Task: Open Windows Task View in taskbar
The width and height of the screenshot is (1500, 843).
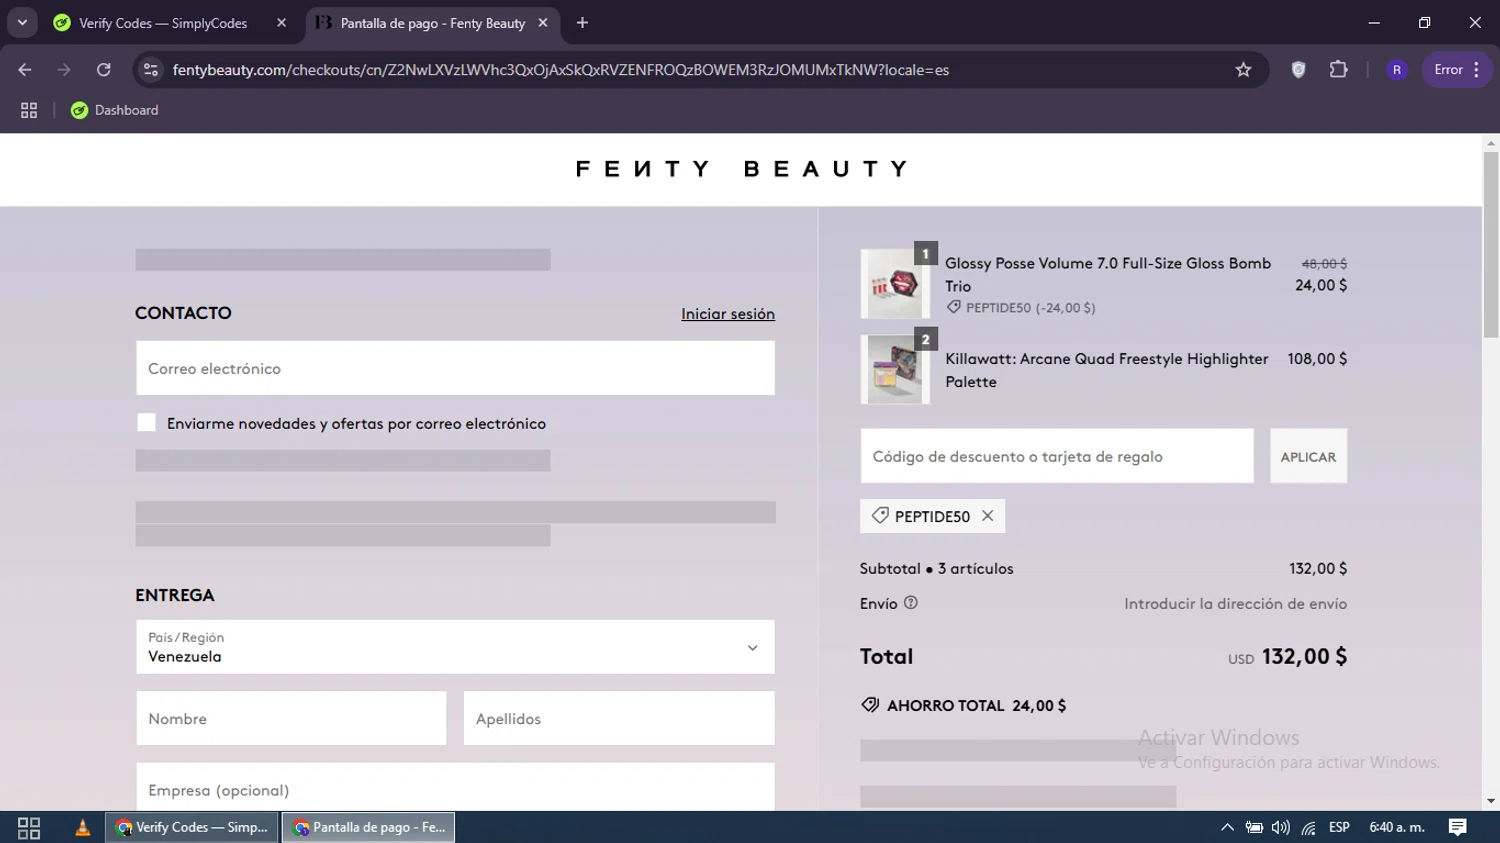Action: tap(29, 827)
